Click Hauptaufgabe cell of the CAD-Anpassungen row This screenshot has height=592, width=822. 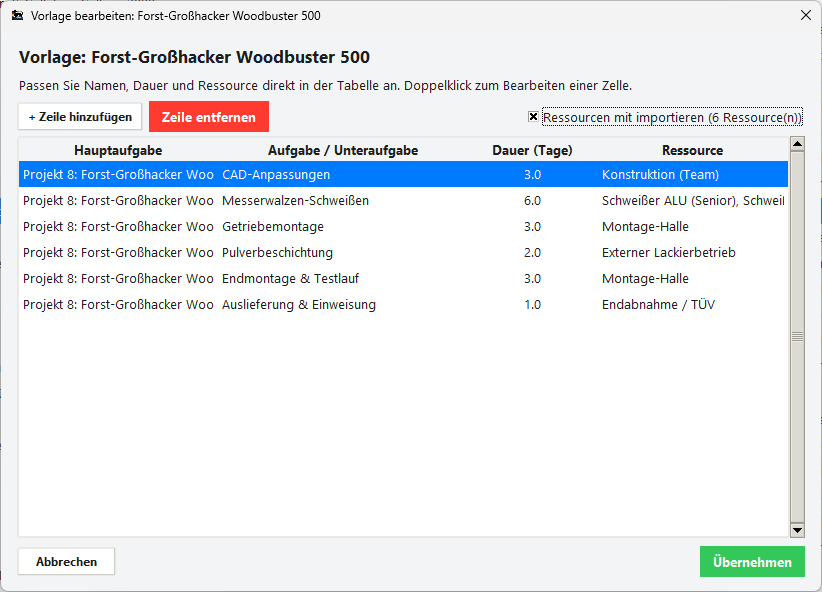[x=118, y=175]
